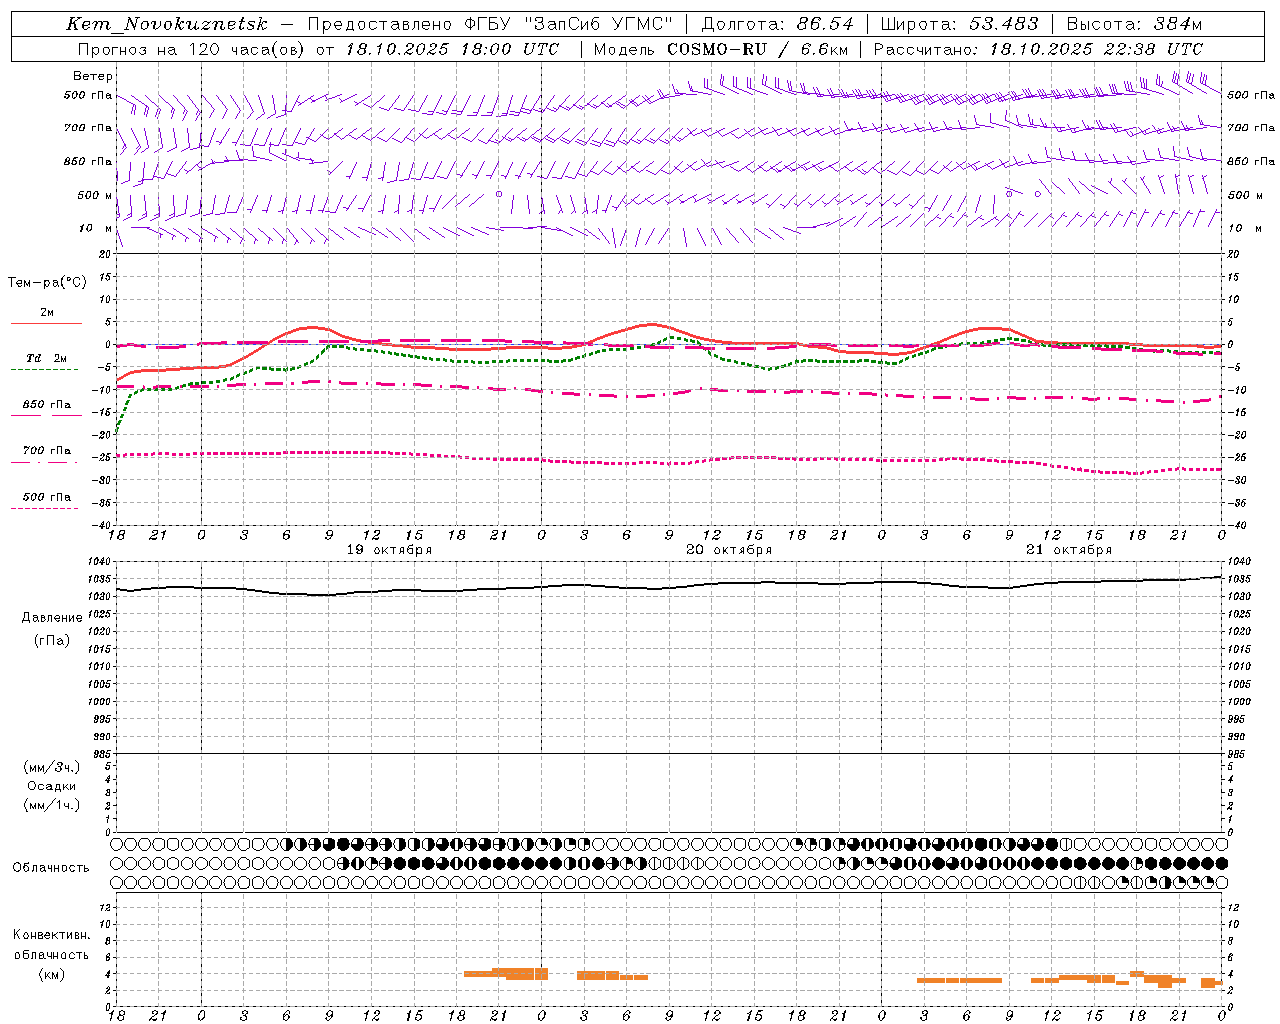Image resolution: width=1280 pixels, height=1024 pixels.
Task: Click the 'Давление' pressure panel label
Action: tap(52, 618)
